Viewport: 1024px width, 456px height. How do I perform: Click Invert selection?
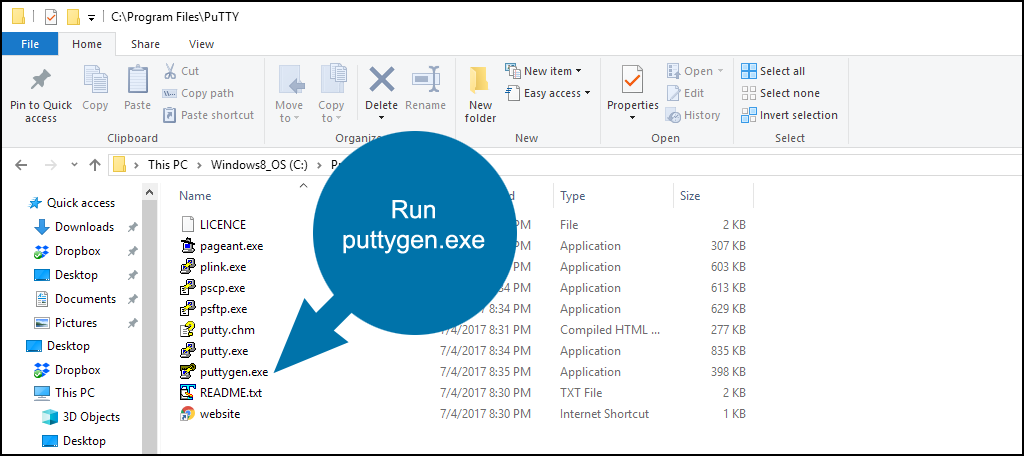click(x=790, y=115)
